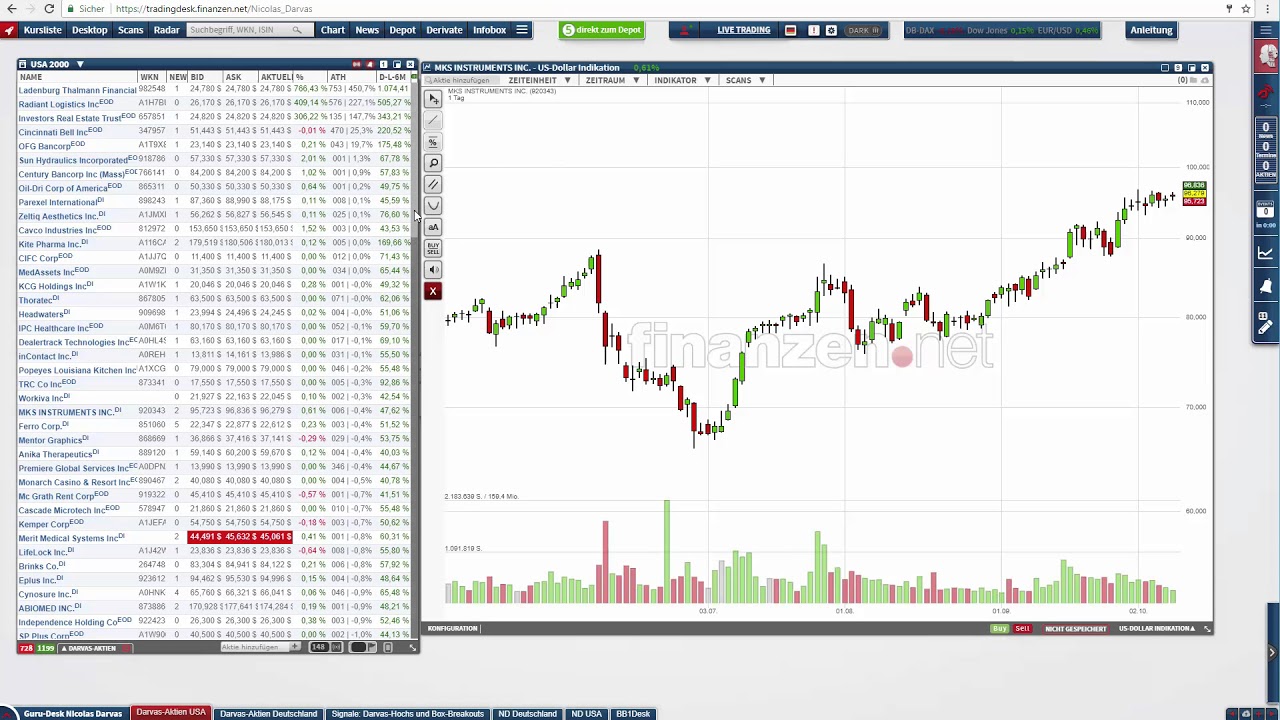Click NICHT GESPEICHERT below chart
Image resolution: width=1280 pixels, height=720 pixels.
coord(1076,628)
